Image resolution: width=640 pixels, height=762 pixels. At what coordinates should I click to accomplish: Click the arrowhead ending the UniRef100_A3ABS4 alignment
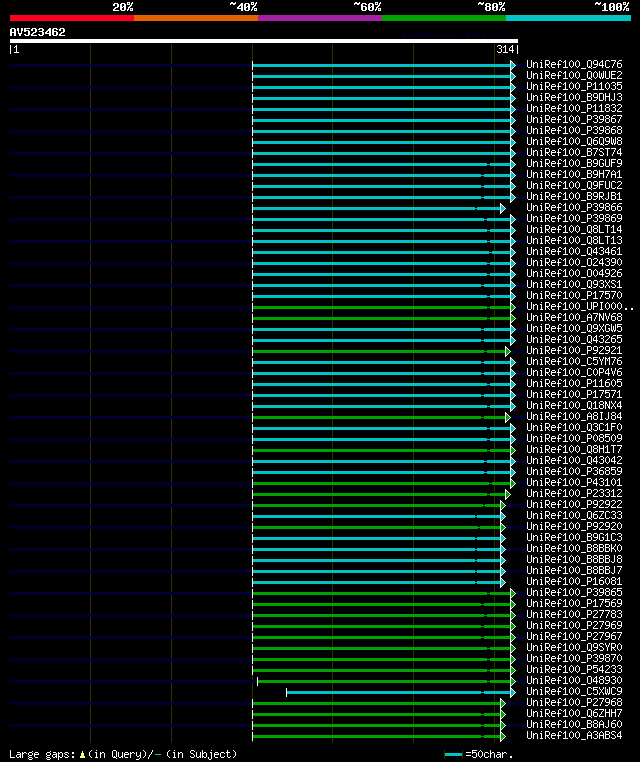503,737
